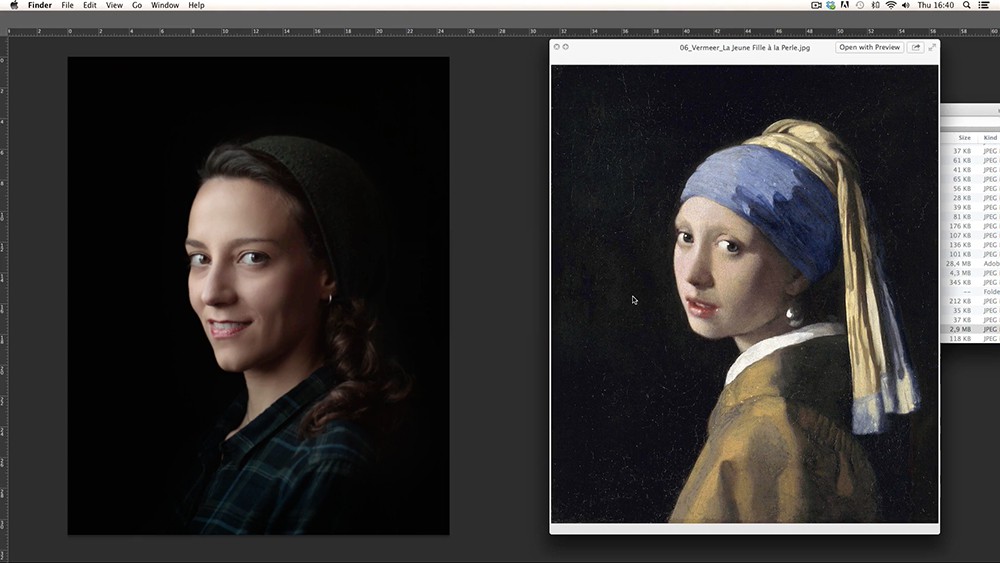This screenshot has width=1000, height=563.
Task: Click the sync status icon with green checkmark
Action: pos(830,5)
